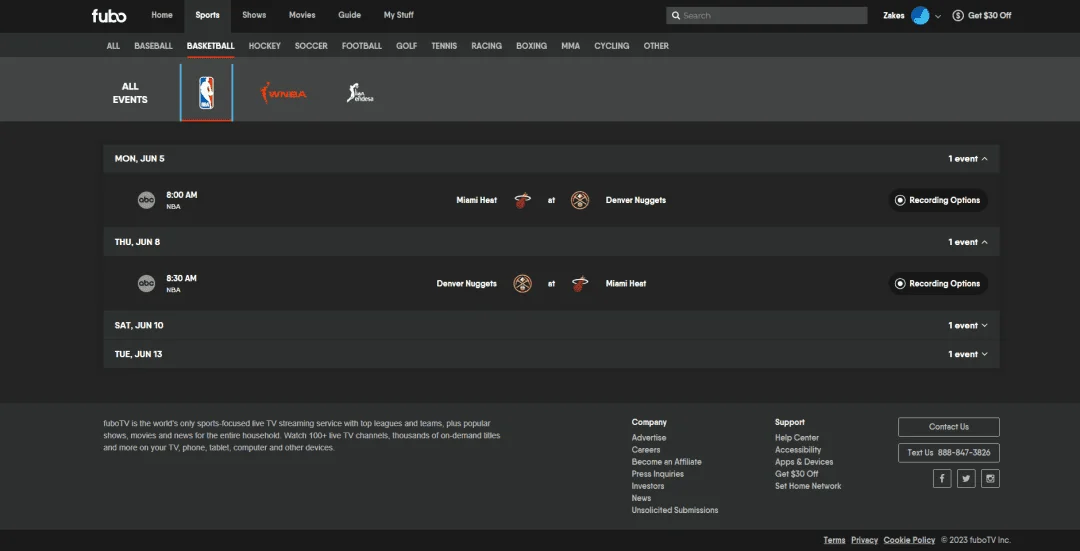
Task: Open the Shows tab
Action: pyautogui.click(x=254, y=15)
